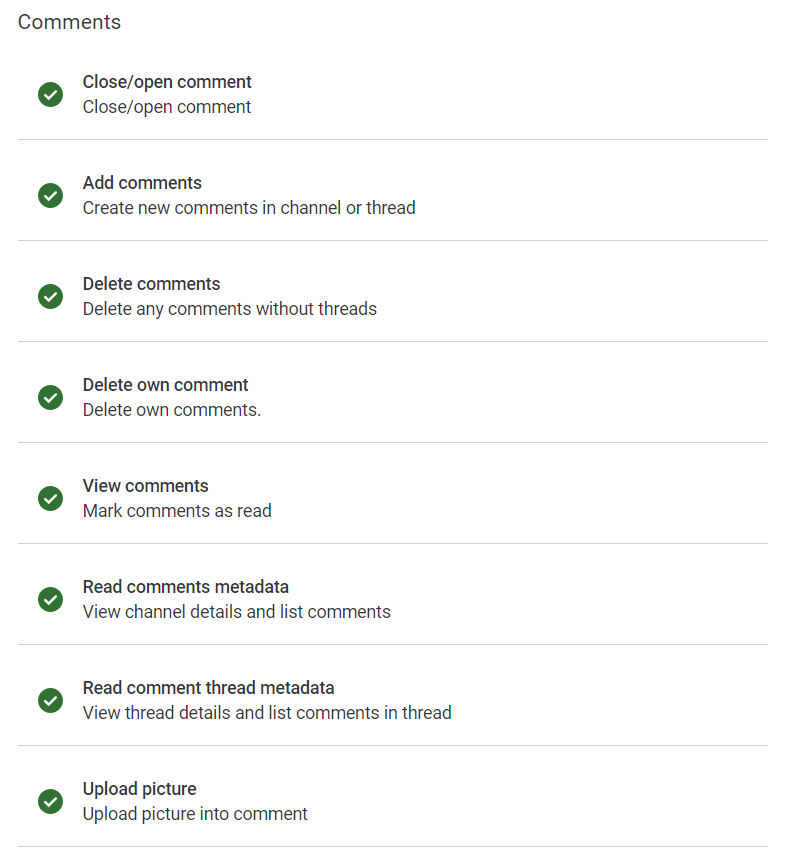
Task: Click the Comments section header
Action: [x=69, y=21]
